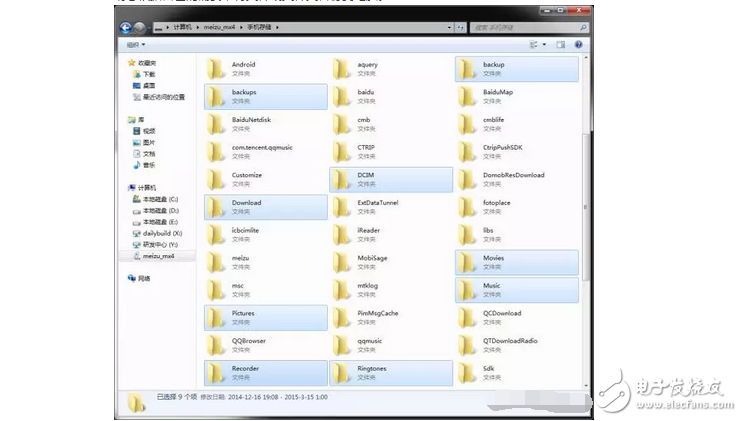742x421 pixels.
Task: Open dailybuild (X:) network drive
Action: pos(161,233)
